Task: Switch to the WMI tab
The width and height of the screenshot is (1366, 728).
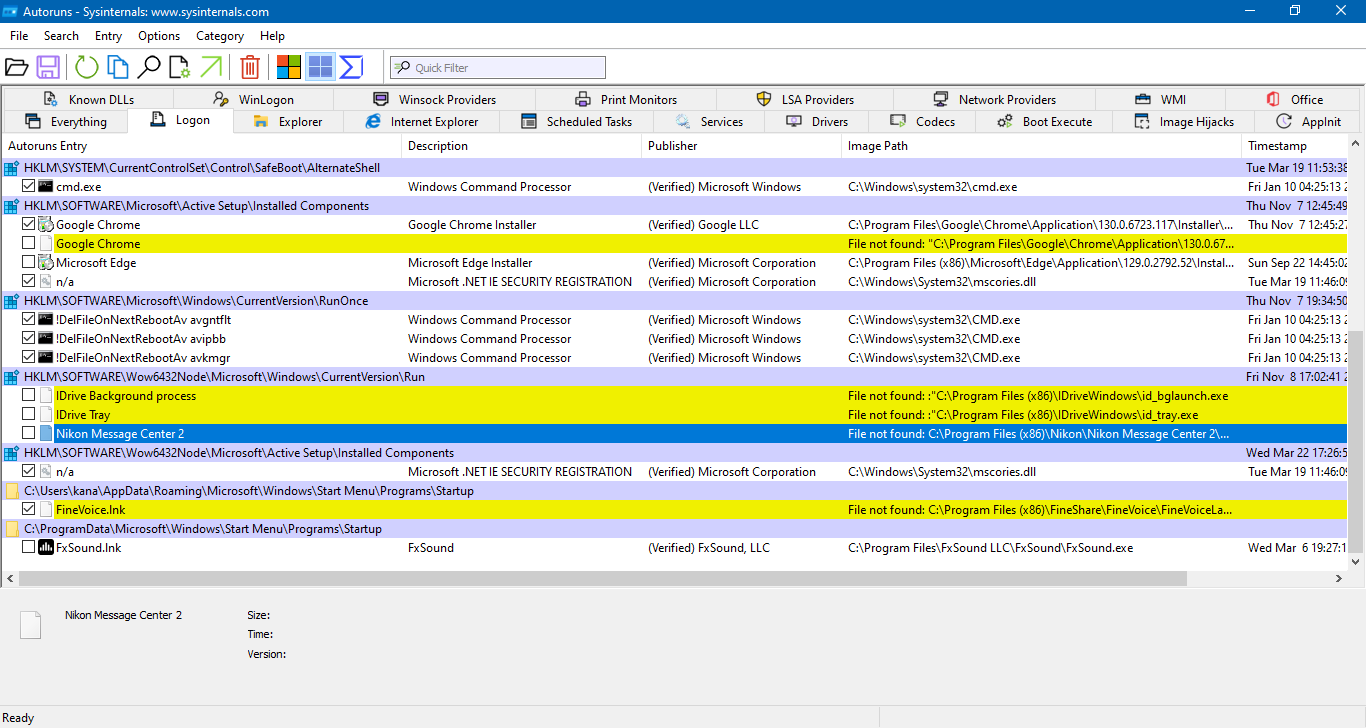Action: [1160, 99]
